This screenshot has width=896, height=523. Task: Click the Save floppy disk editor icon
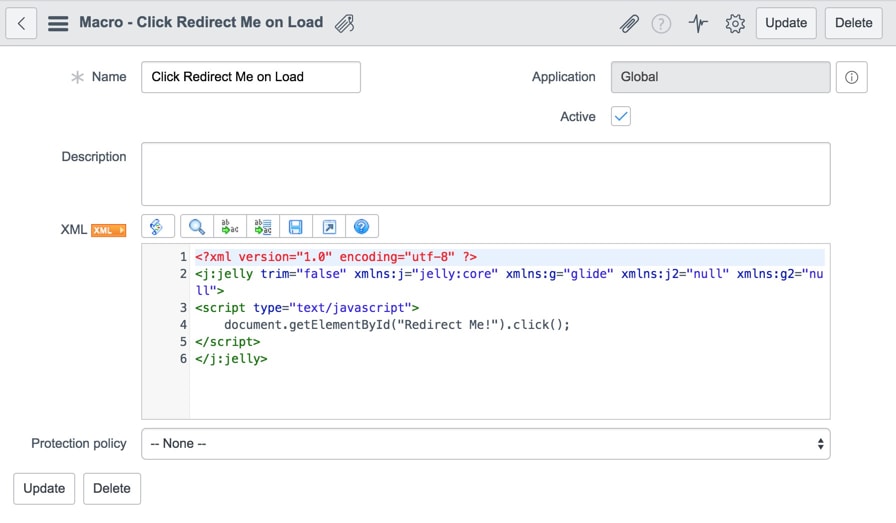(x=295, y=226)
